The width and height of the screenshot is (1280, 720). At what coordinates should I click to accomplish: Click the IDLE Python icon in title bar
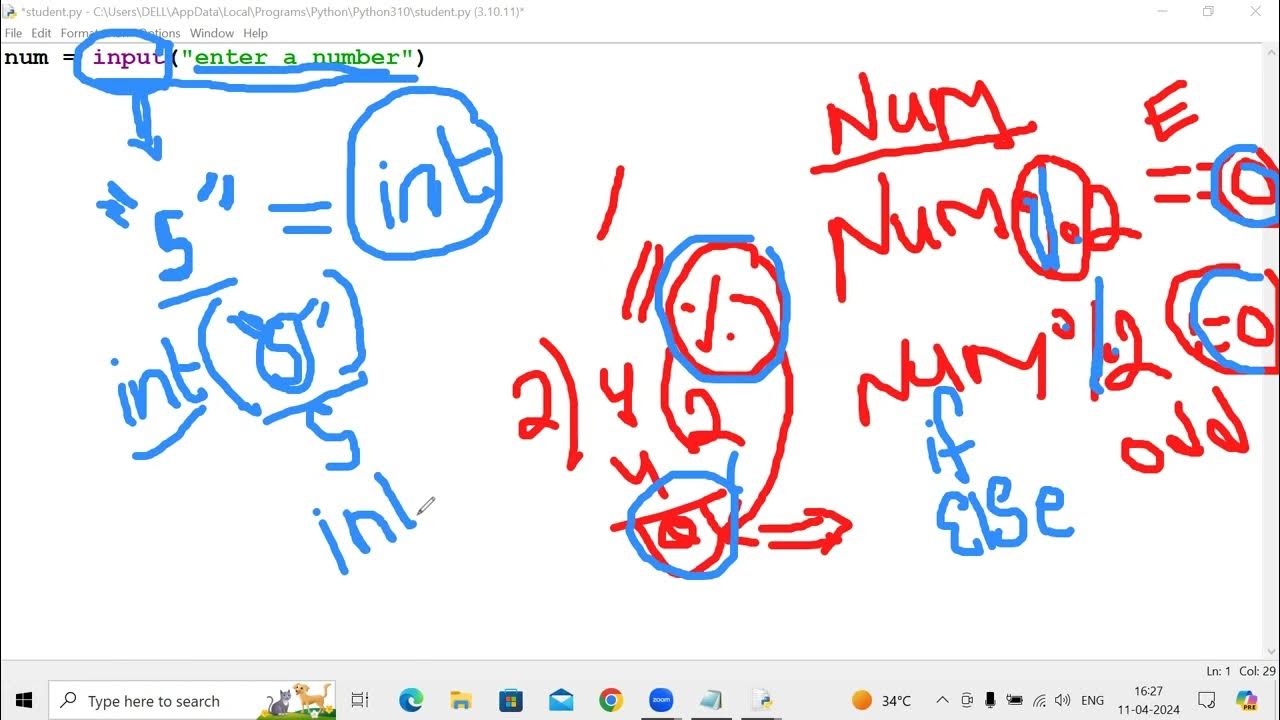point(10,11)
